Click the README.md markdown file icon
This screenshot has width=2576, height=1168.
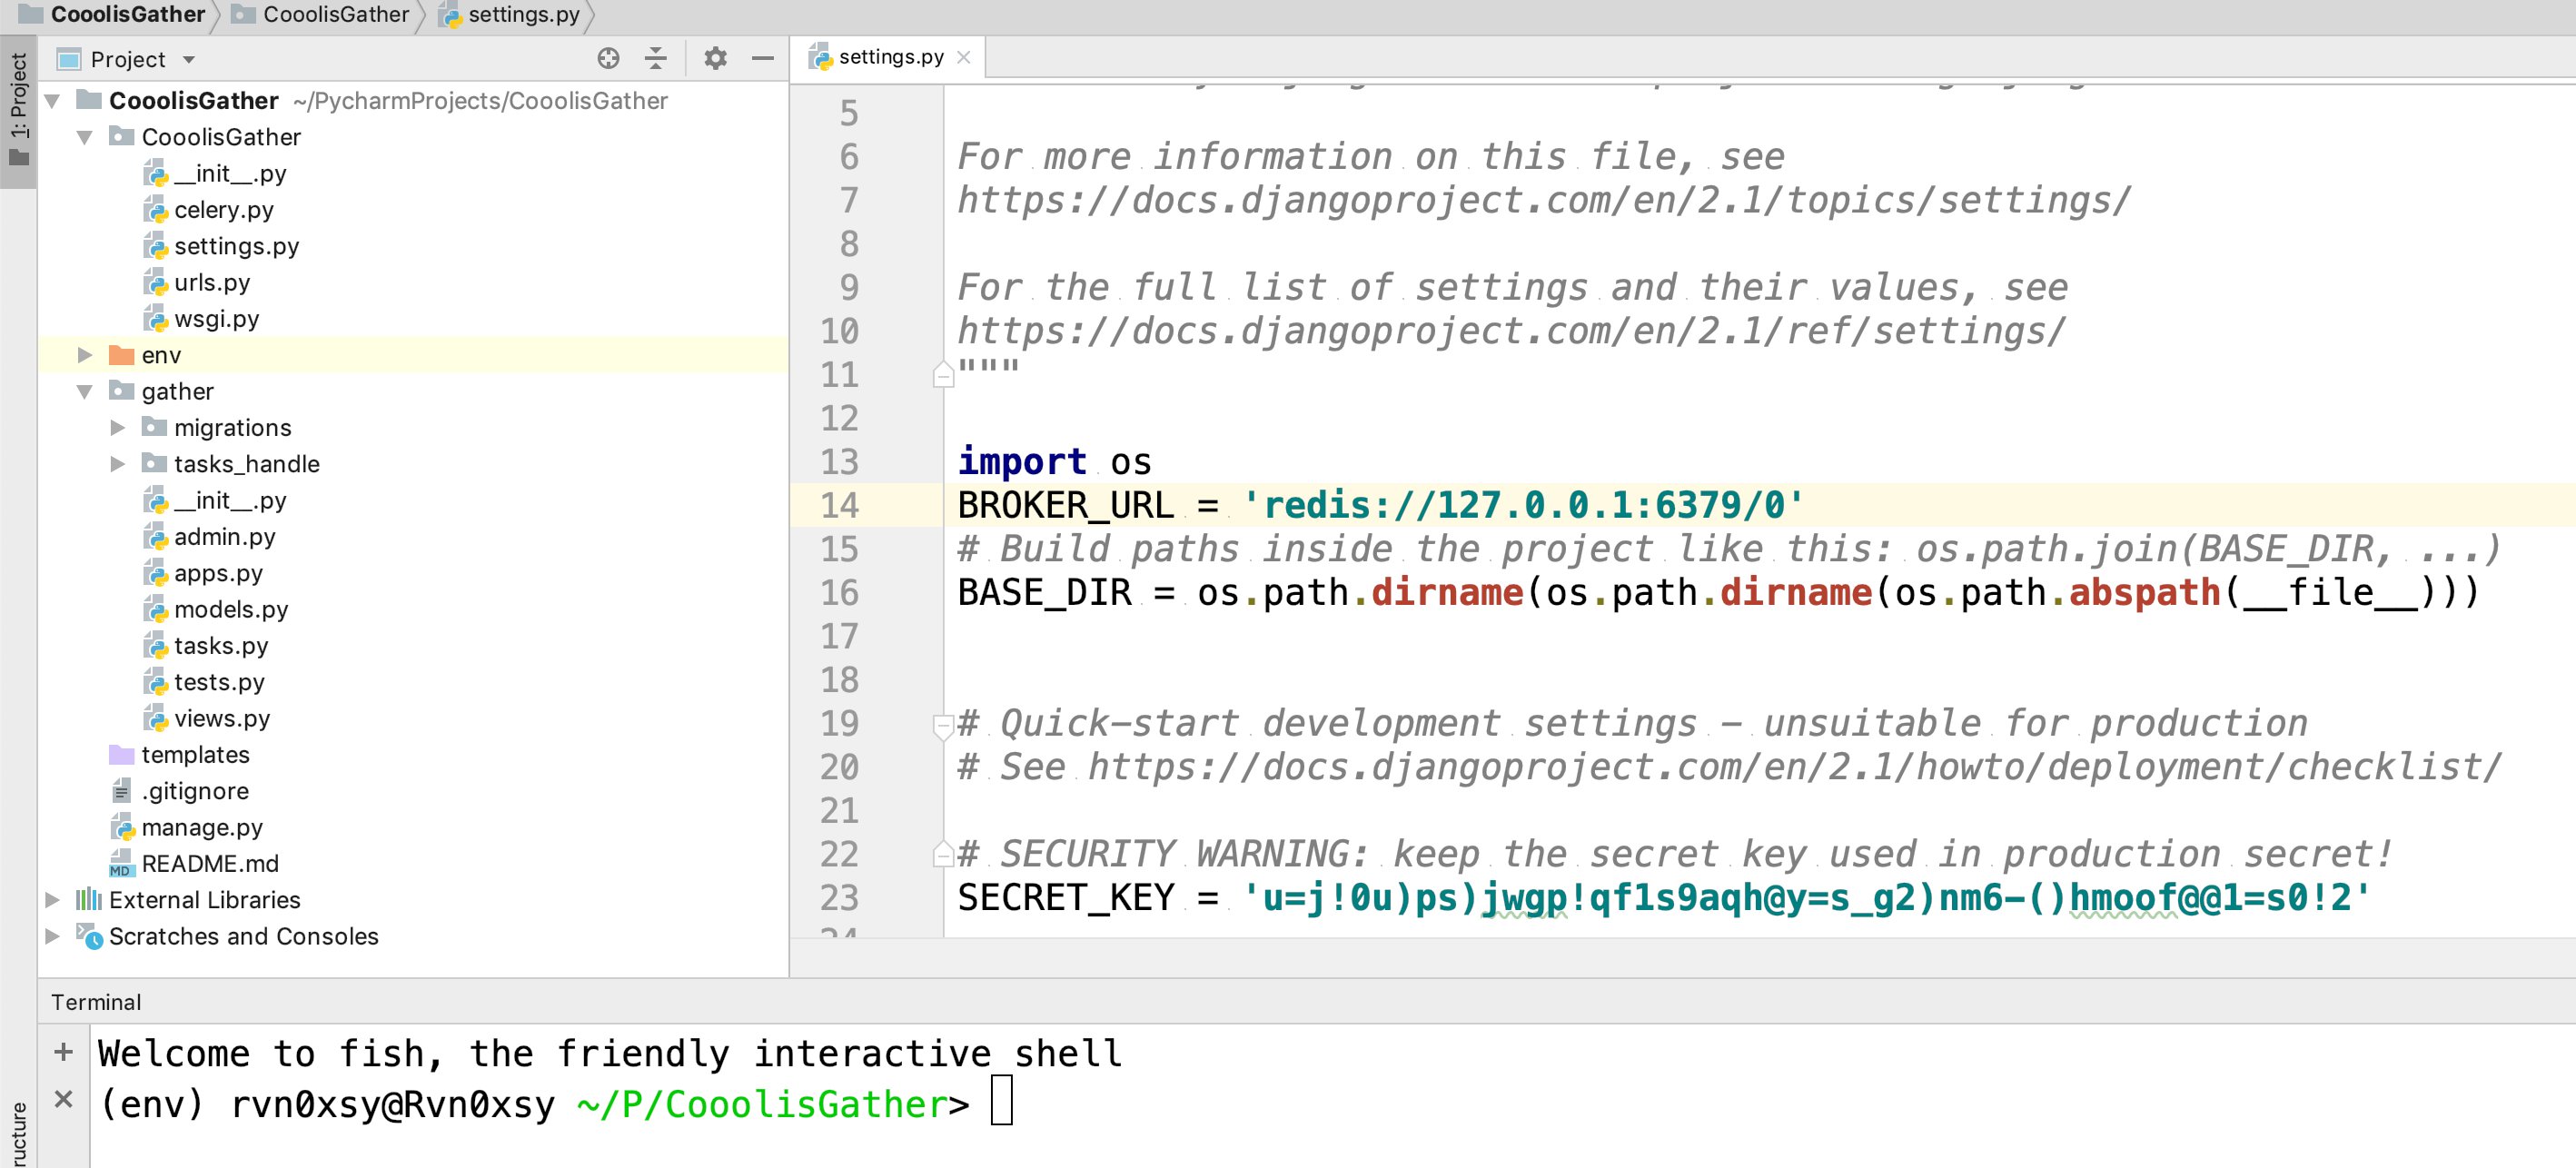coord(121,864)
